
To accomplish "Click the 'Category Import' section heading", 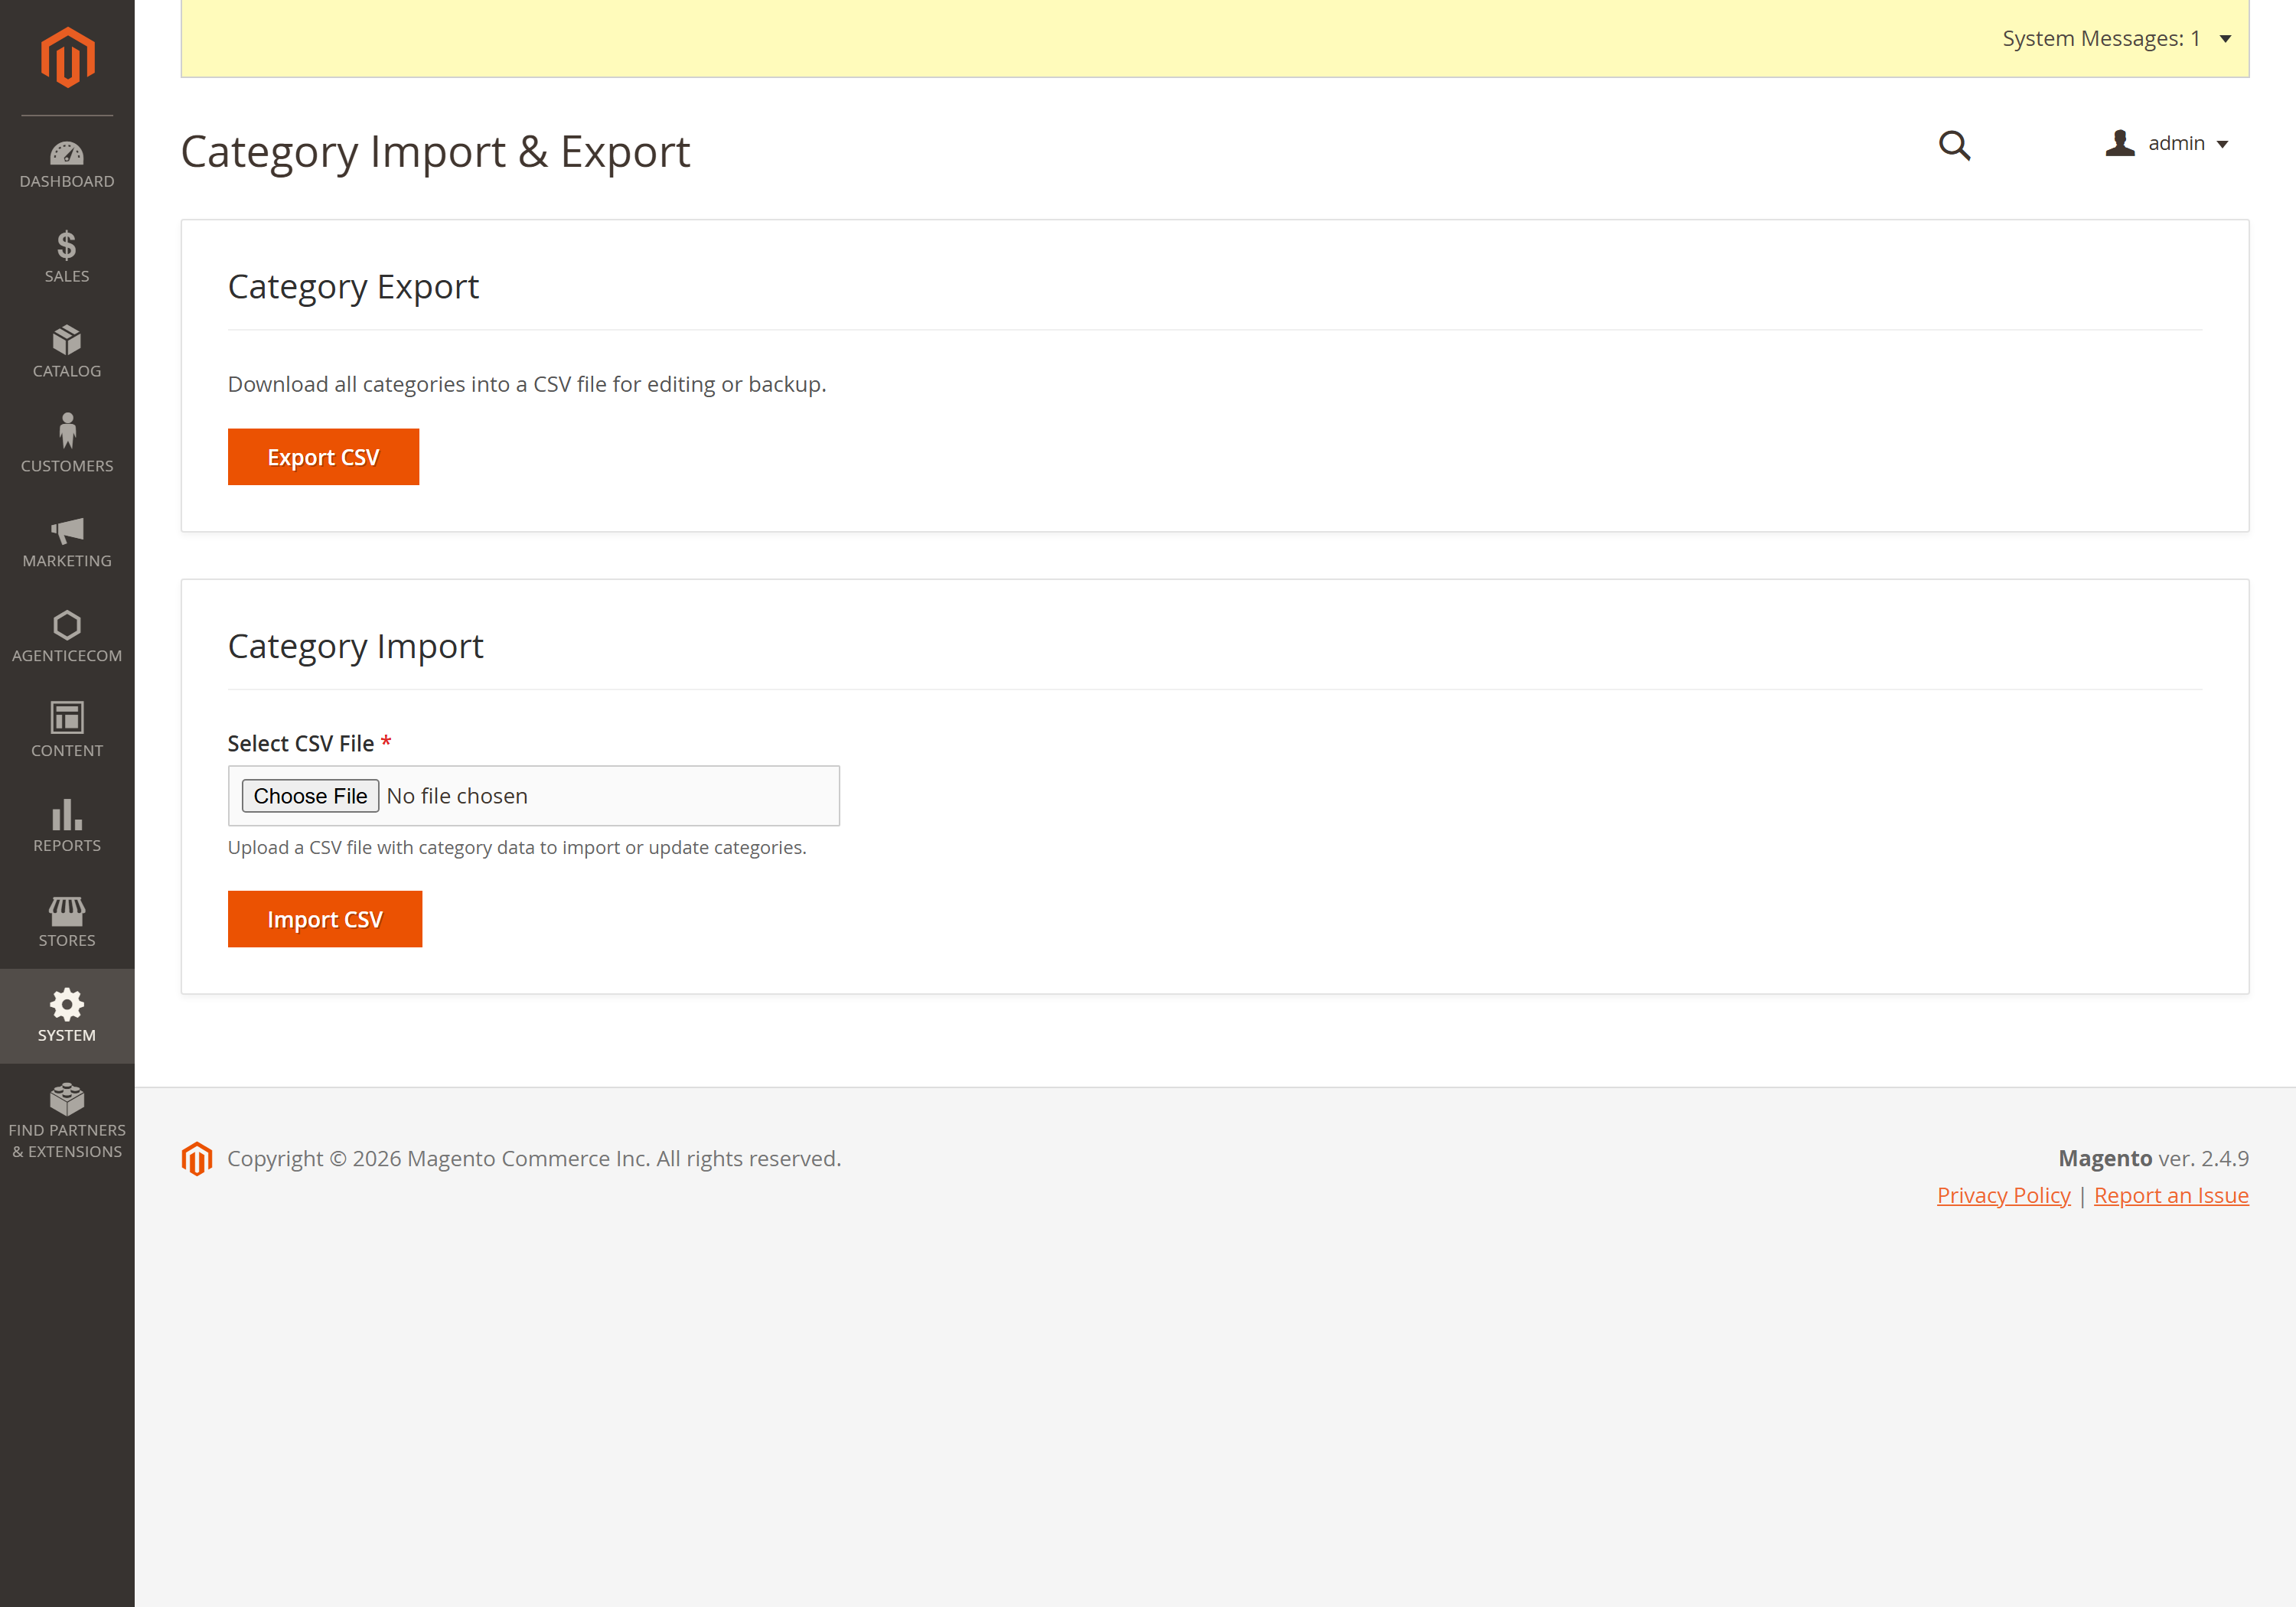I will tap(355, 647).
